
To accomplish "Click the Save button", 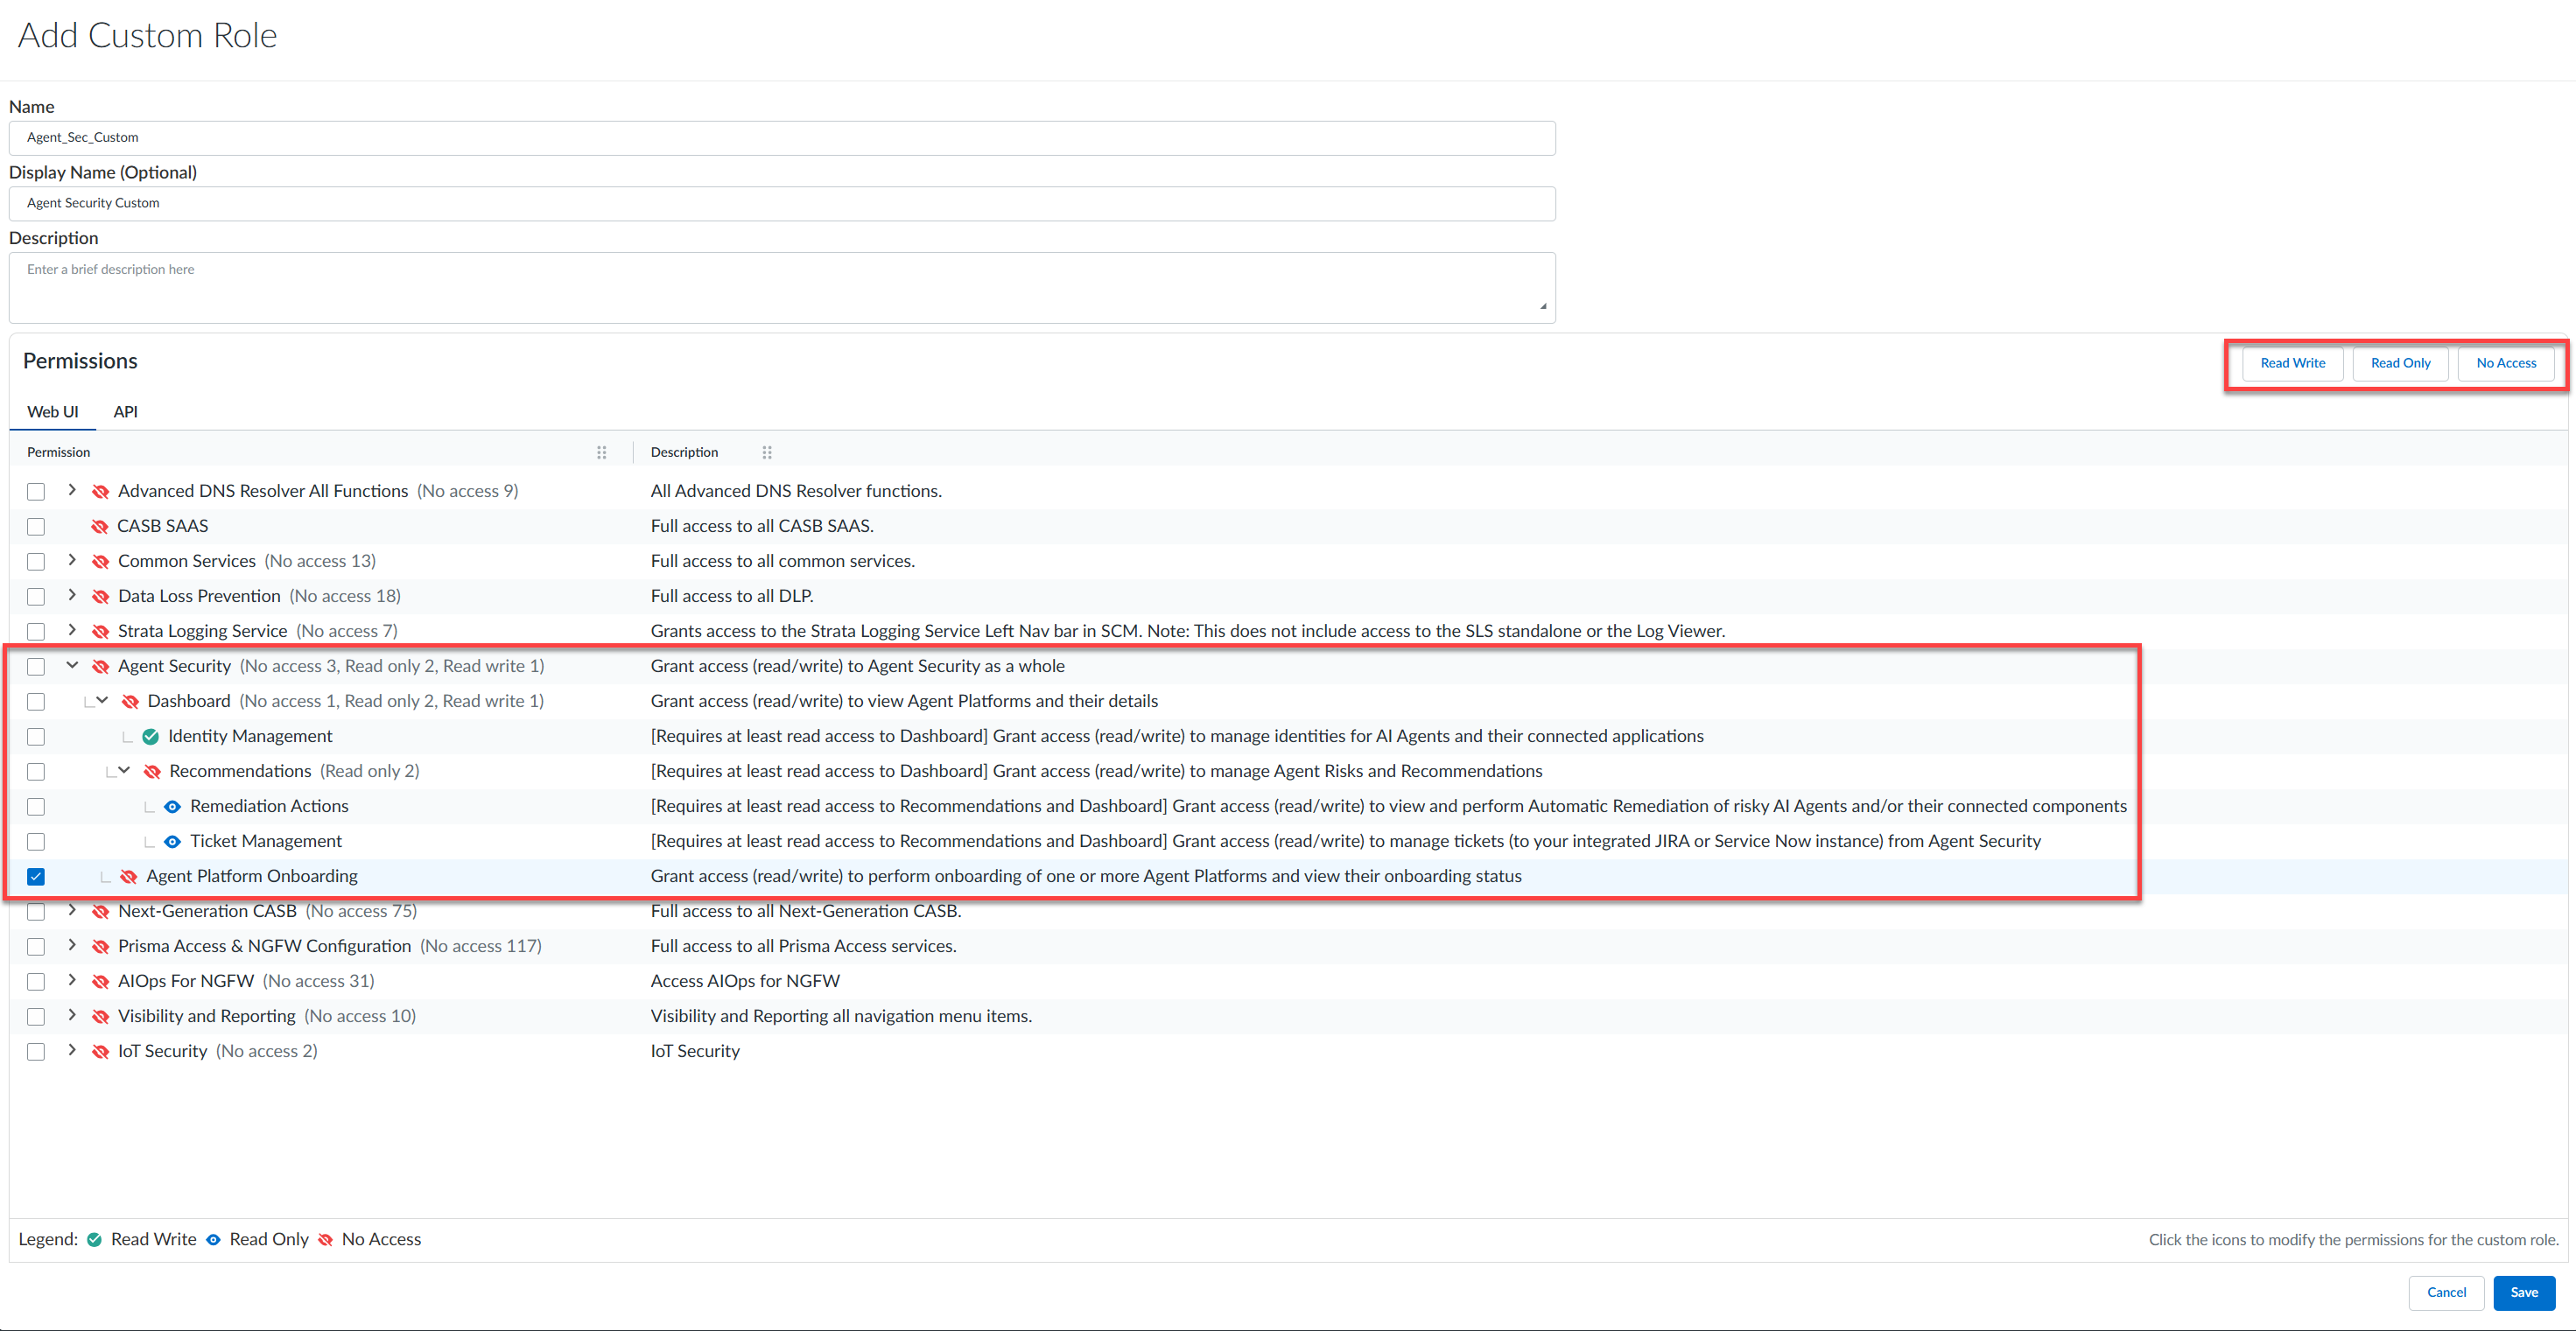I will (2523, 1292).
